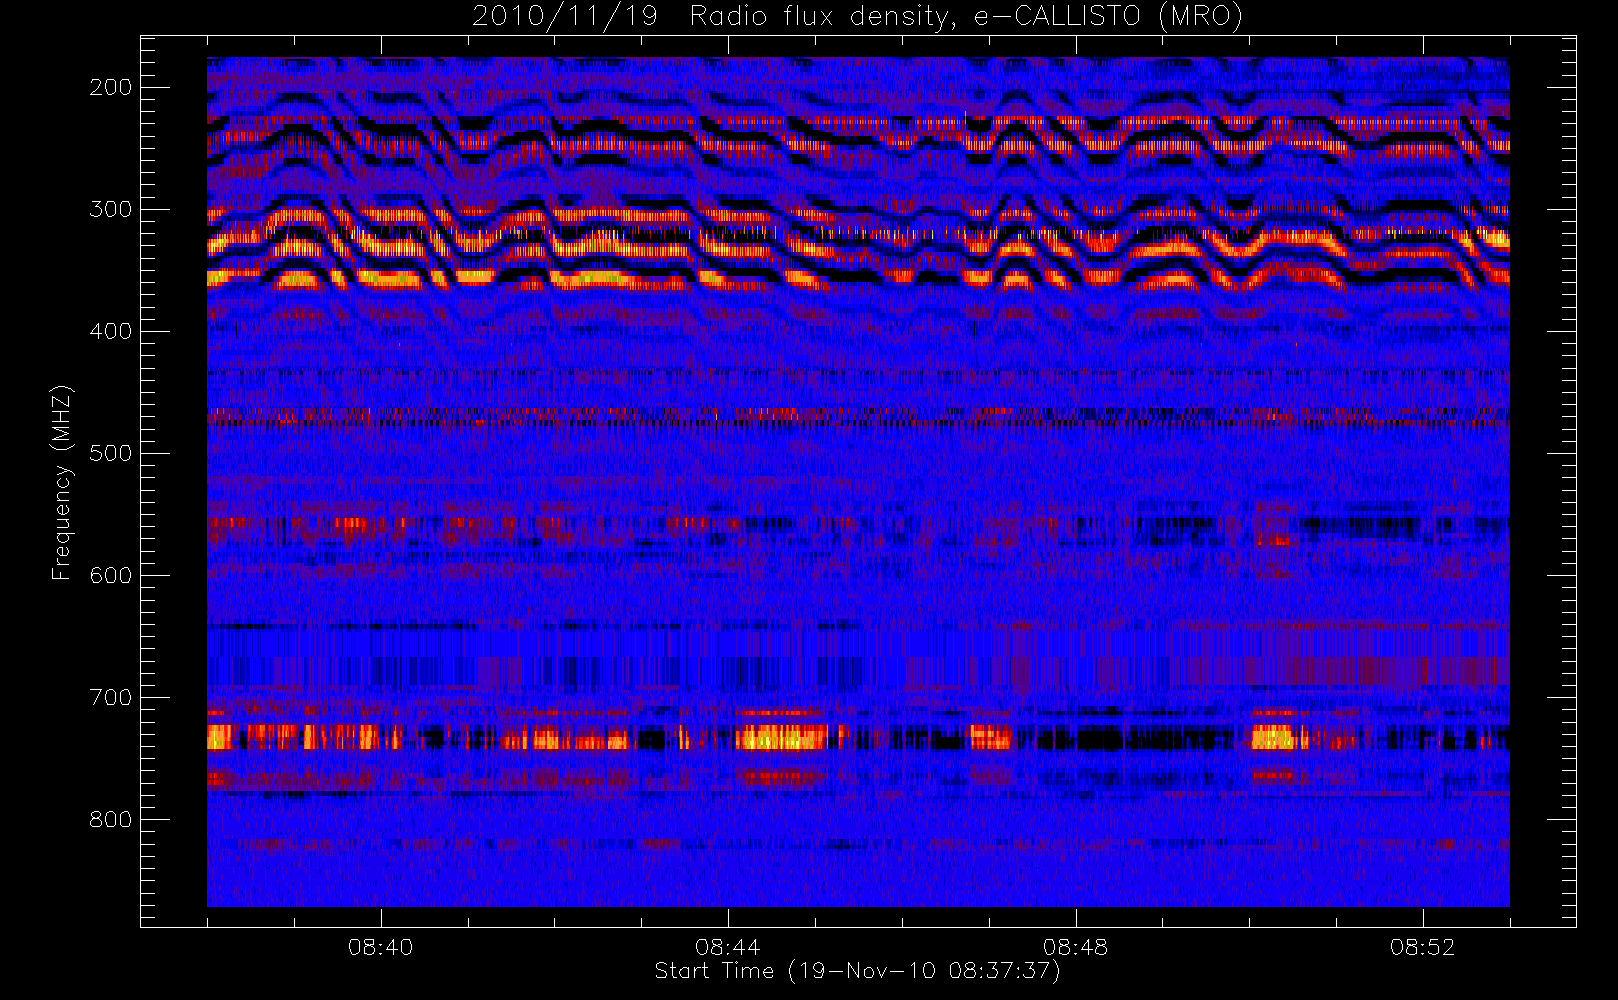Click the 08:44 time tick label

pyautogui.click(x=727, y=947)
